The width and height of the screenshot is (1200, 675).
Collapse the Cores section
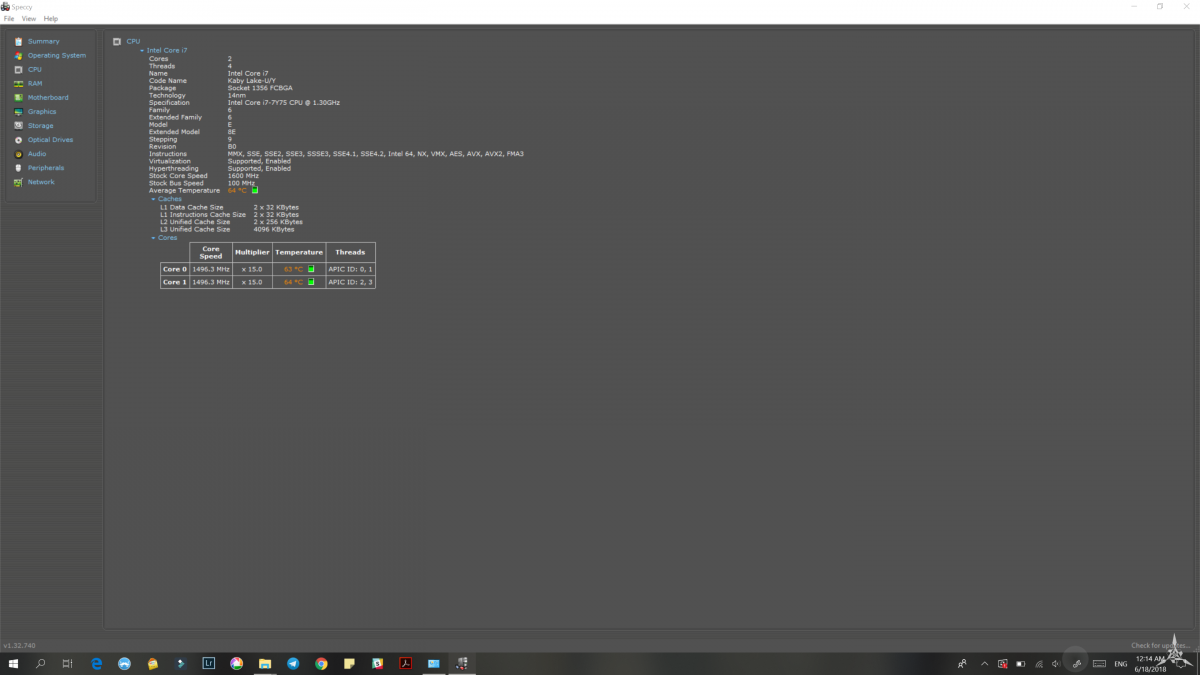click(x=153, y=238)
